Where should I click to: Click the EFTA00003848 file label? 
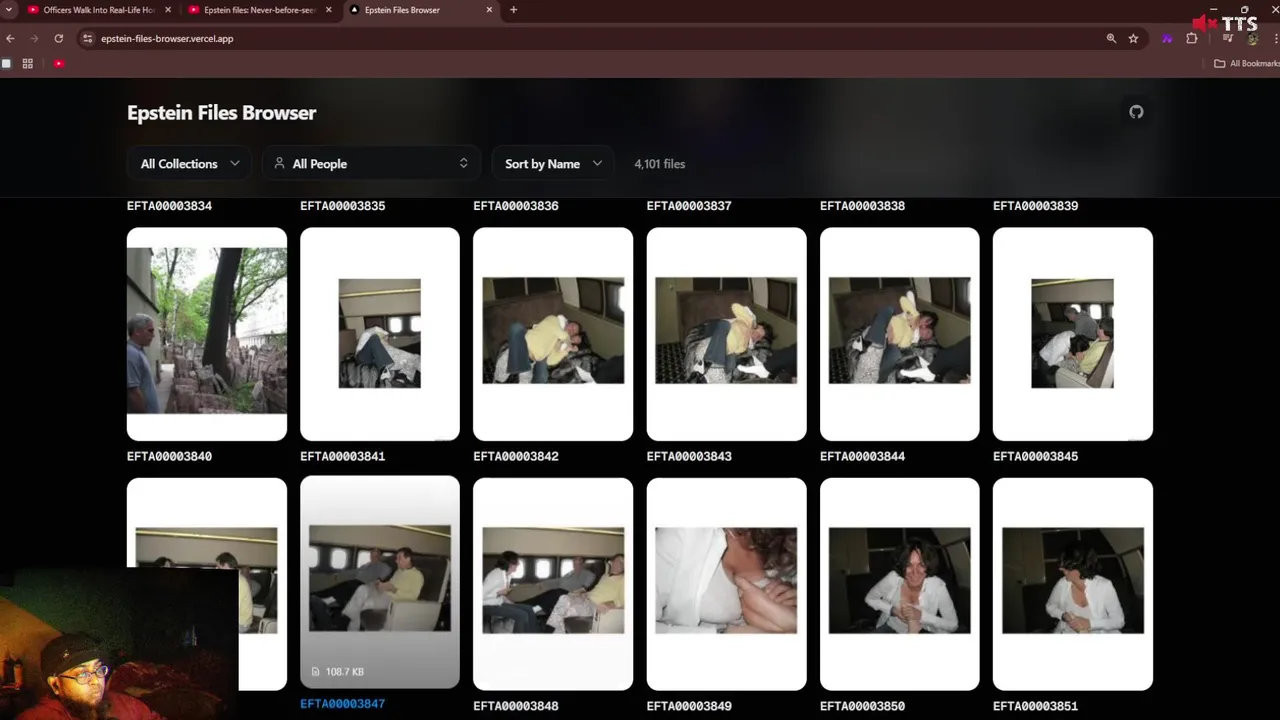click(516, 706)
